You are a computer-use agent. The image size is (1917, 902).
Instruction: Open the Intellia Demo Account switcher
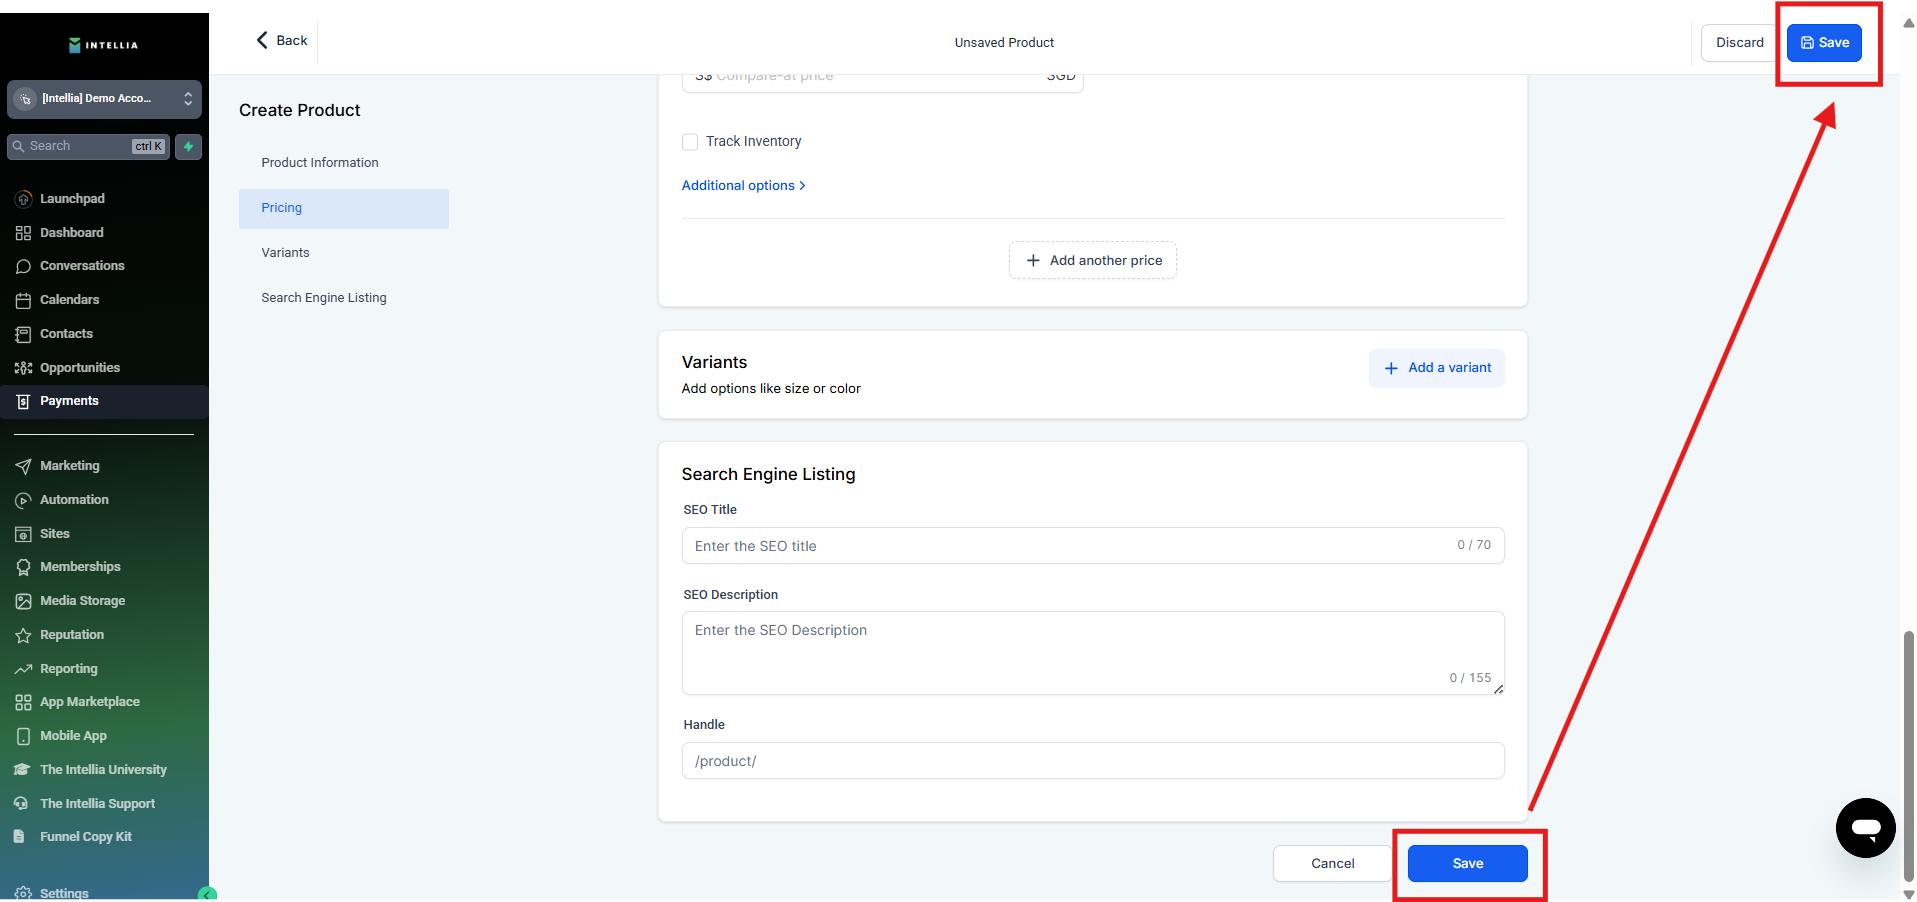(104, 99)
